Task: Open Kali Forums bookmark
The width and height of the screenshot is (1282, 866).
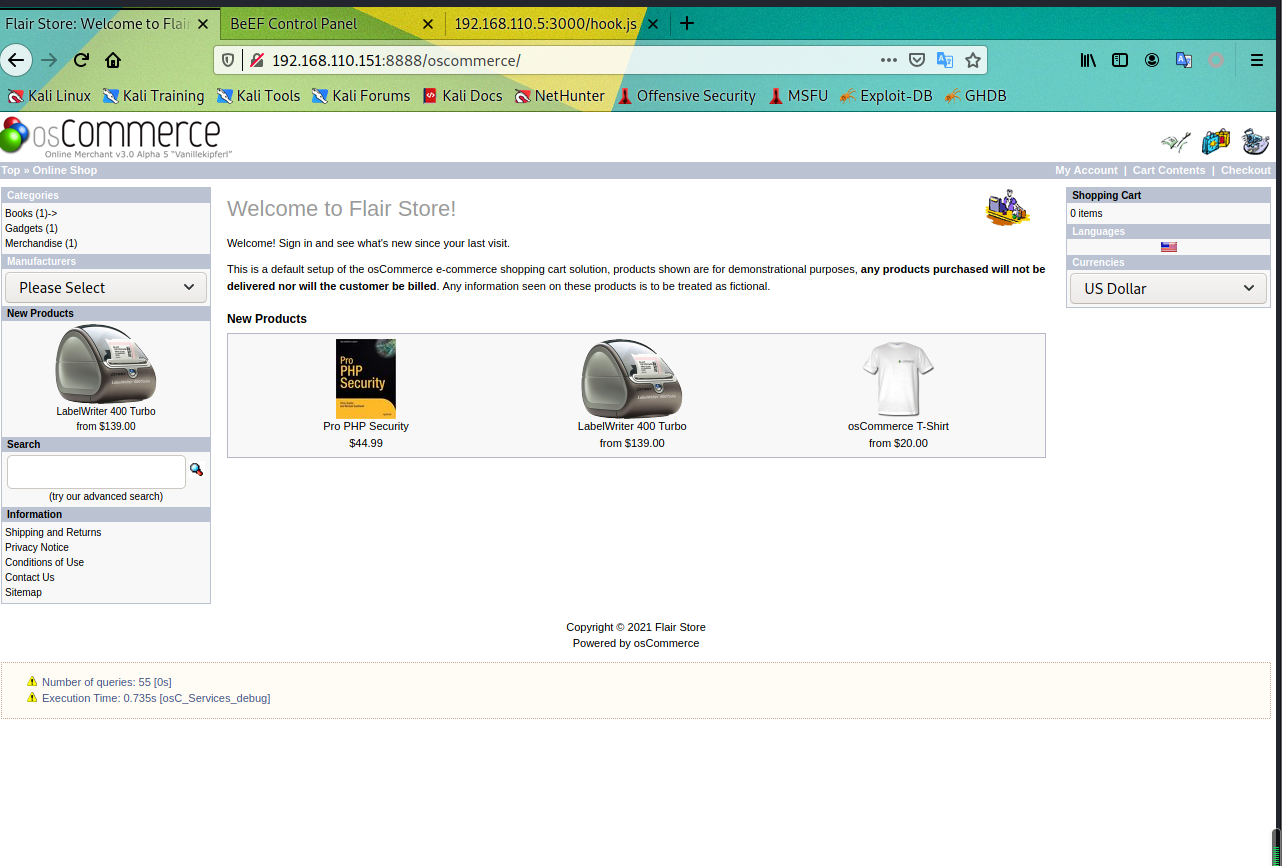Action: point(360,96)
